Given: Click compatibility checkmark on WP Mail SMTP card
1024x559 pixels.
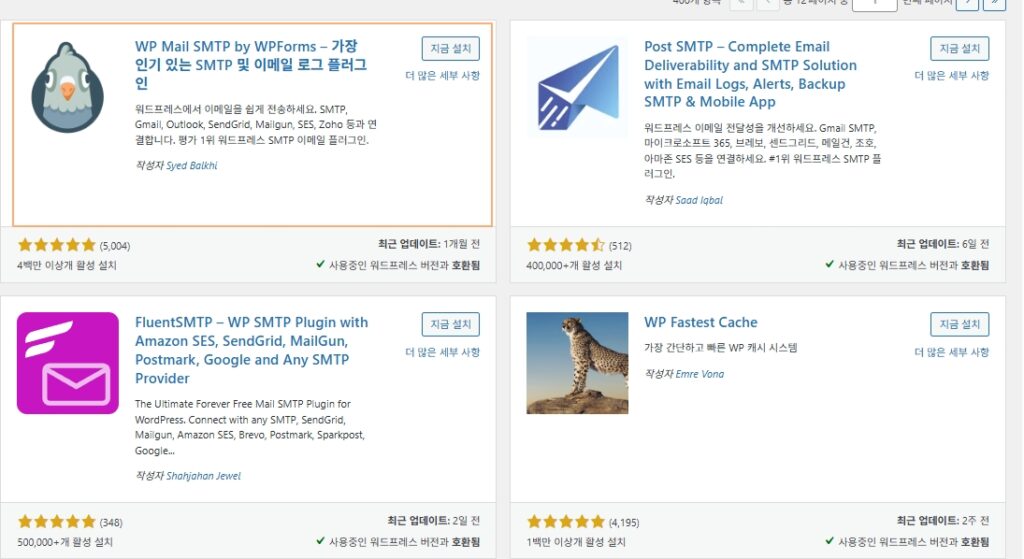Looking at the screenshot, I should click(321, 264).
